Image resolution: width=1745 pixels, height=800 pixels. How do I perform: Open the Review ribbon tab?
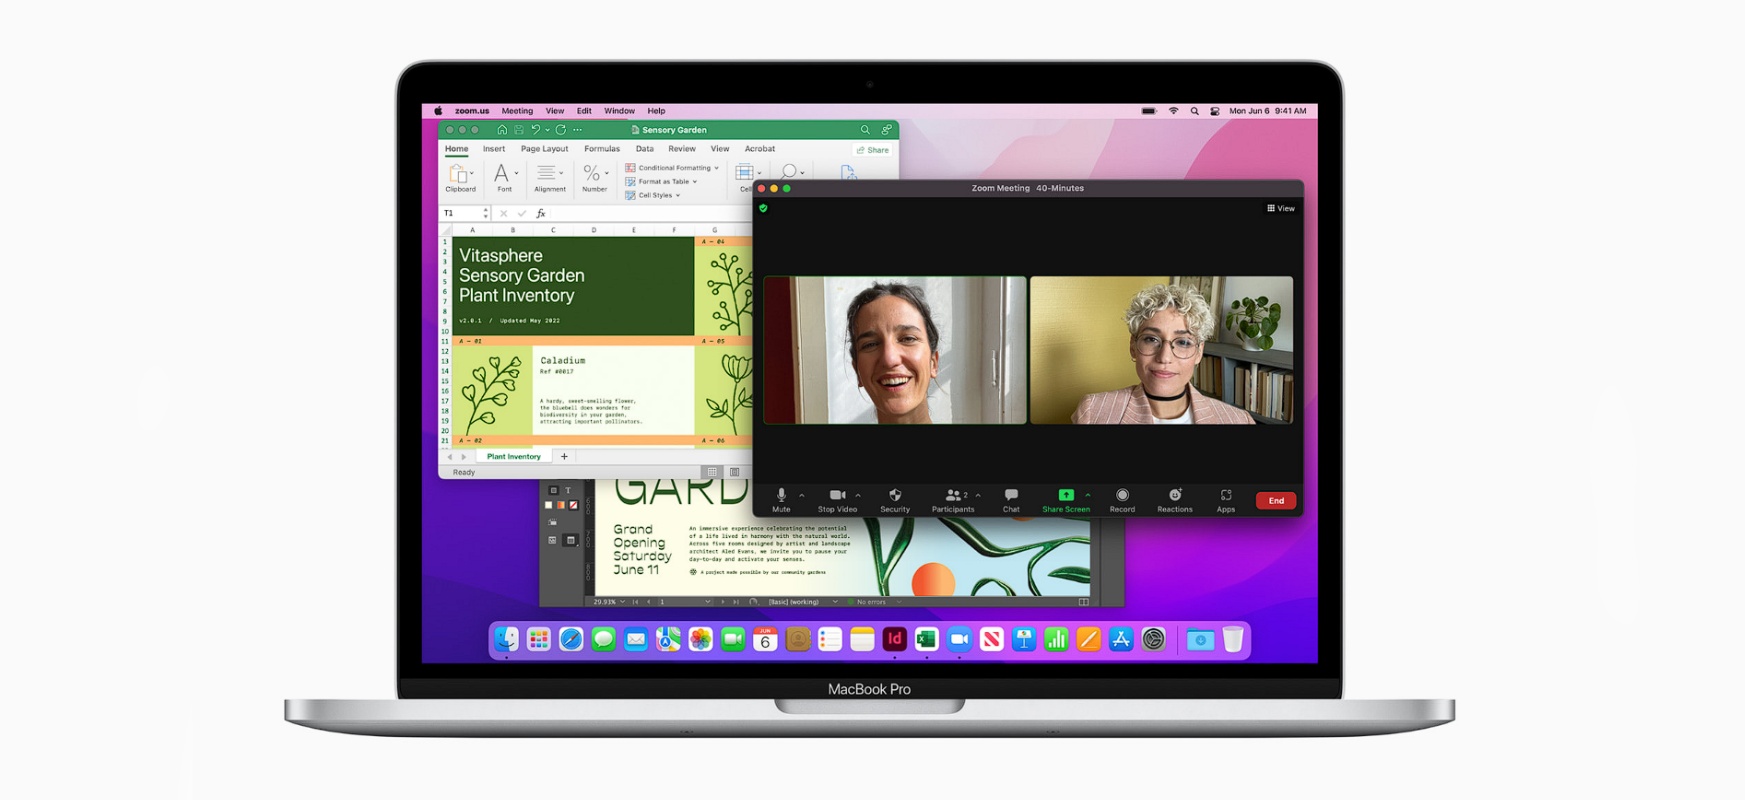[x=682, y=149]
